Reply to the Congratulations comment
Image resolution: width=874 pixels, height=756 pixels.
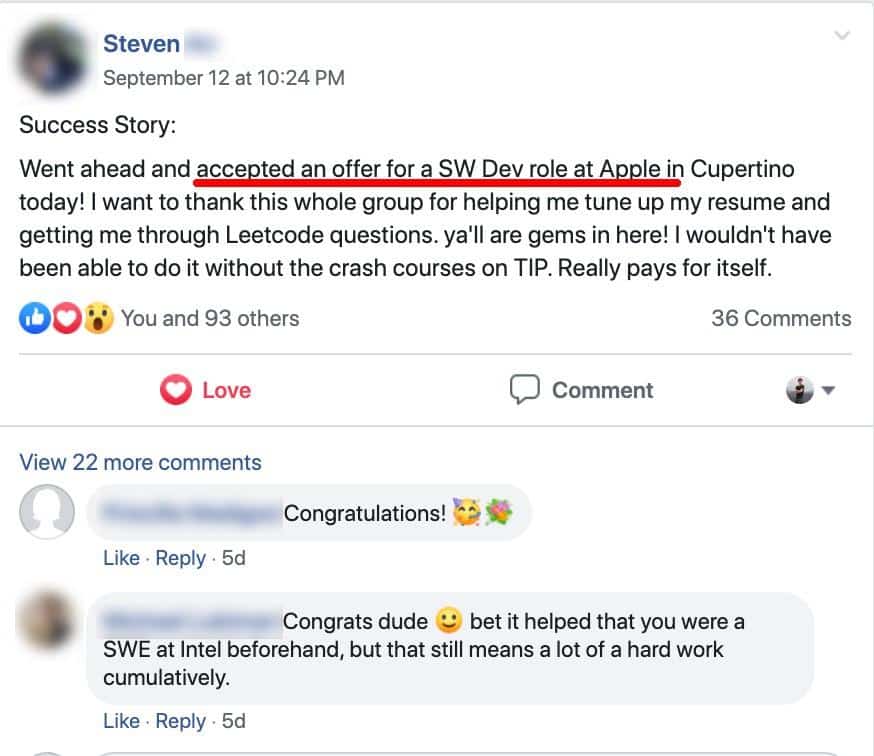181,558
